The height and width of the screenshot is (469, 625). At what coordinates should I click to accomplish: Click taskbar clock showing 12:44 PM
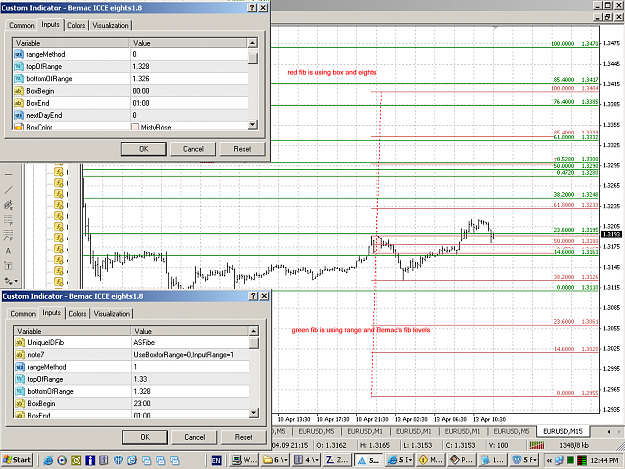(604, 461)
